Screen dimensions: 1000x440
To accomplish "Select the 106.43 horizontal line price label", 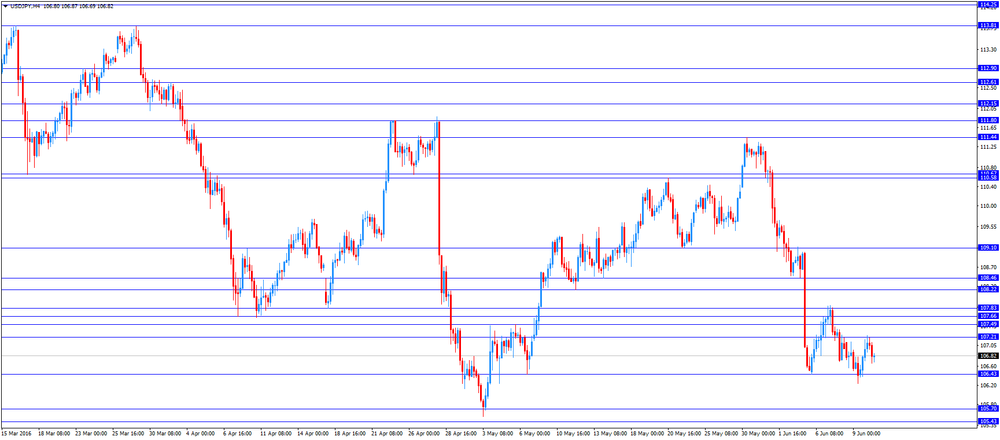I will click(x=988, y=374).
